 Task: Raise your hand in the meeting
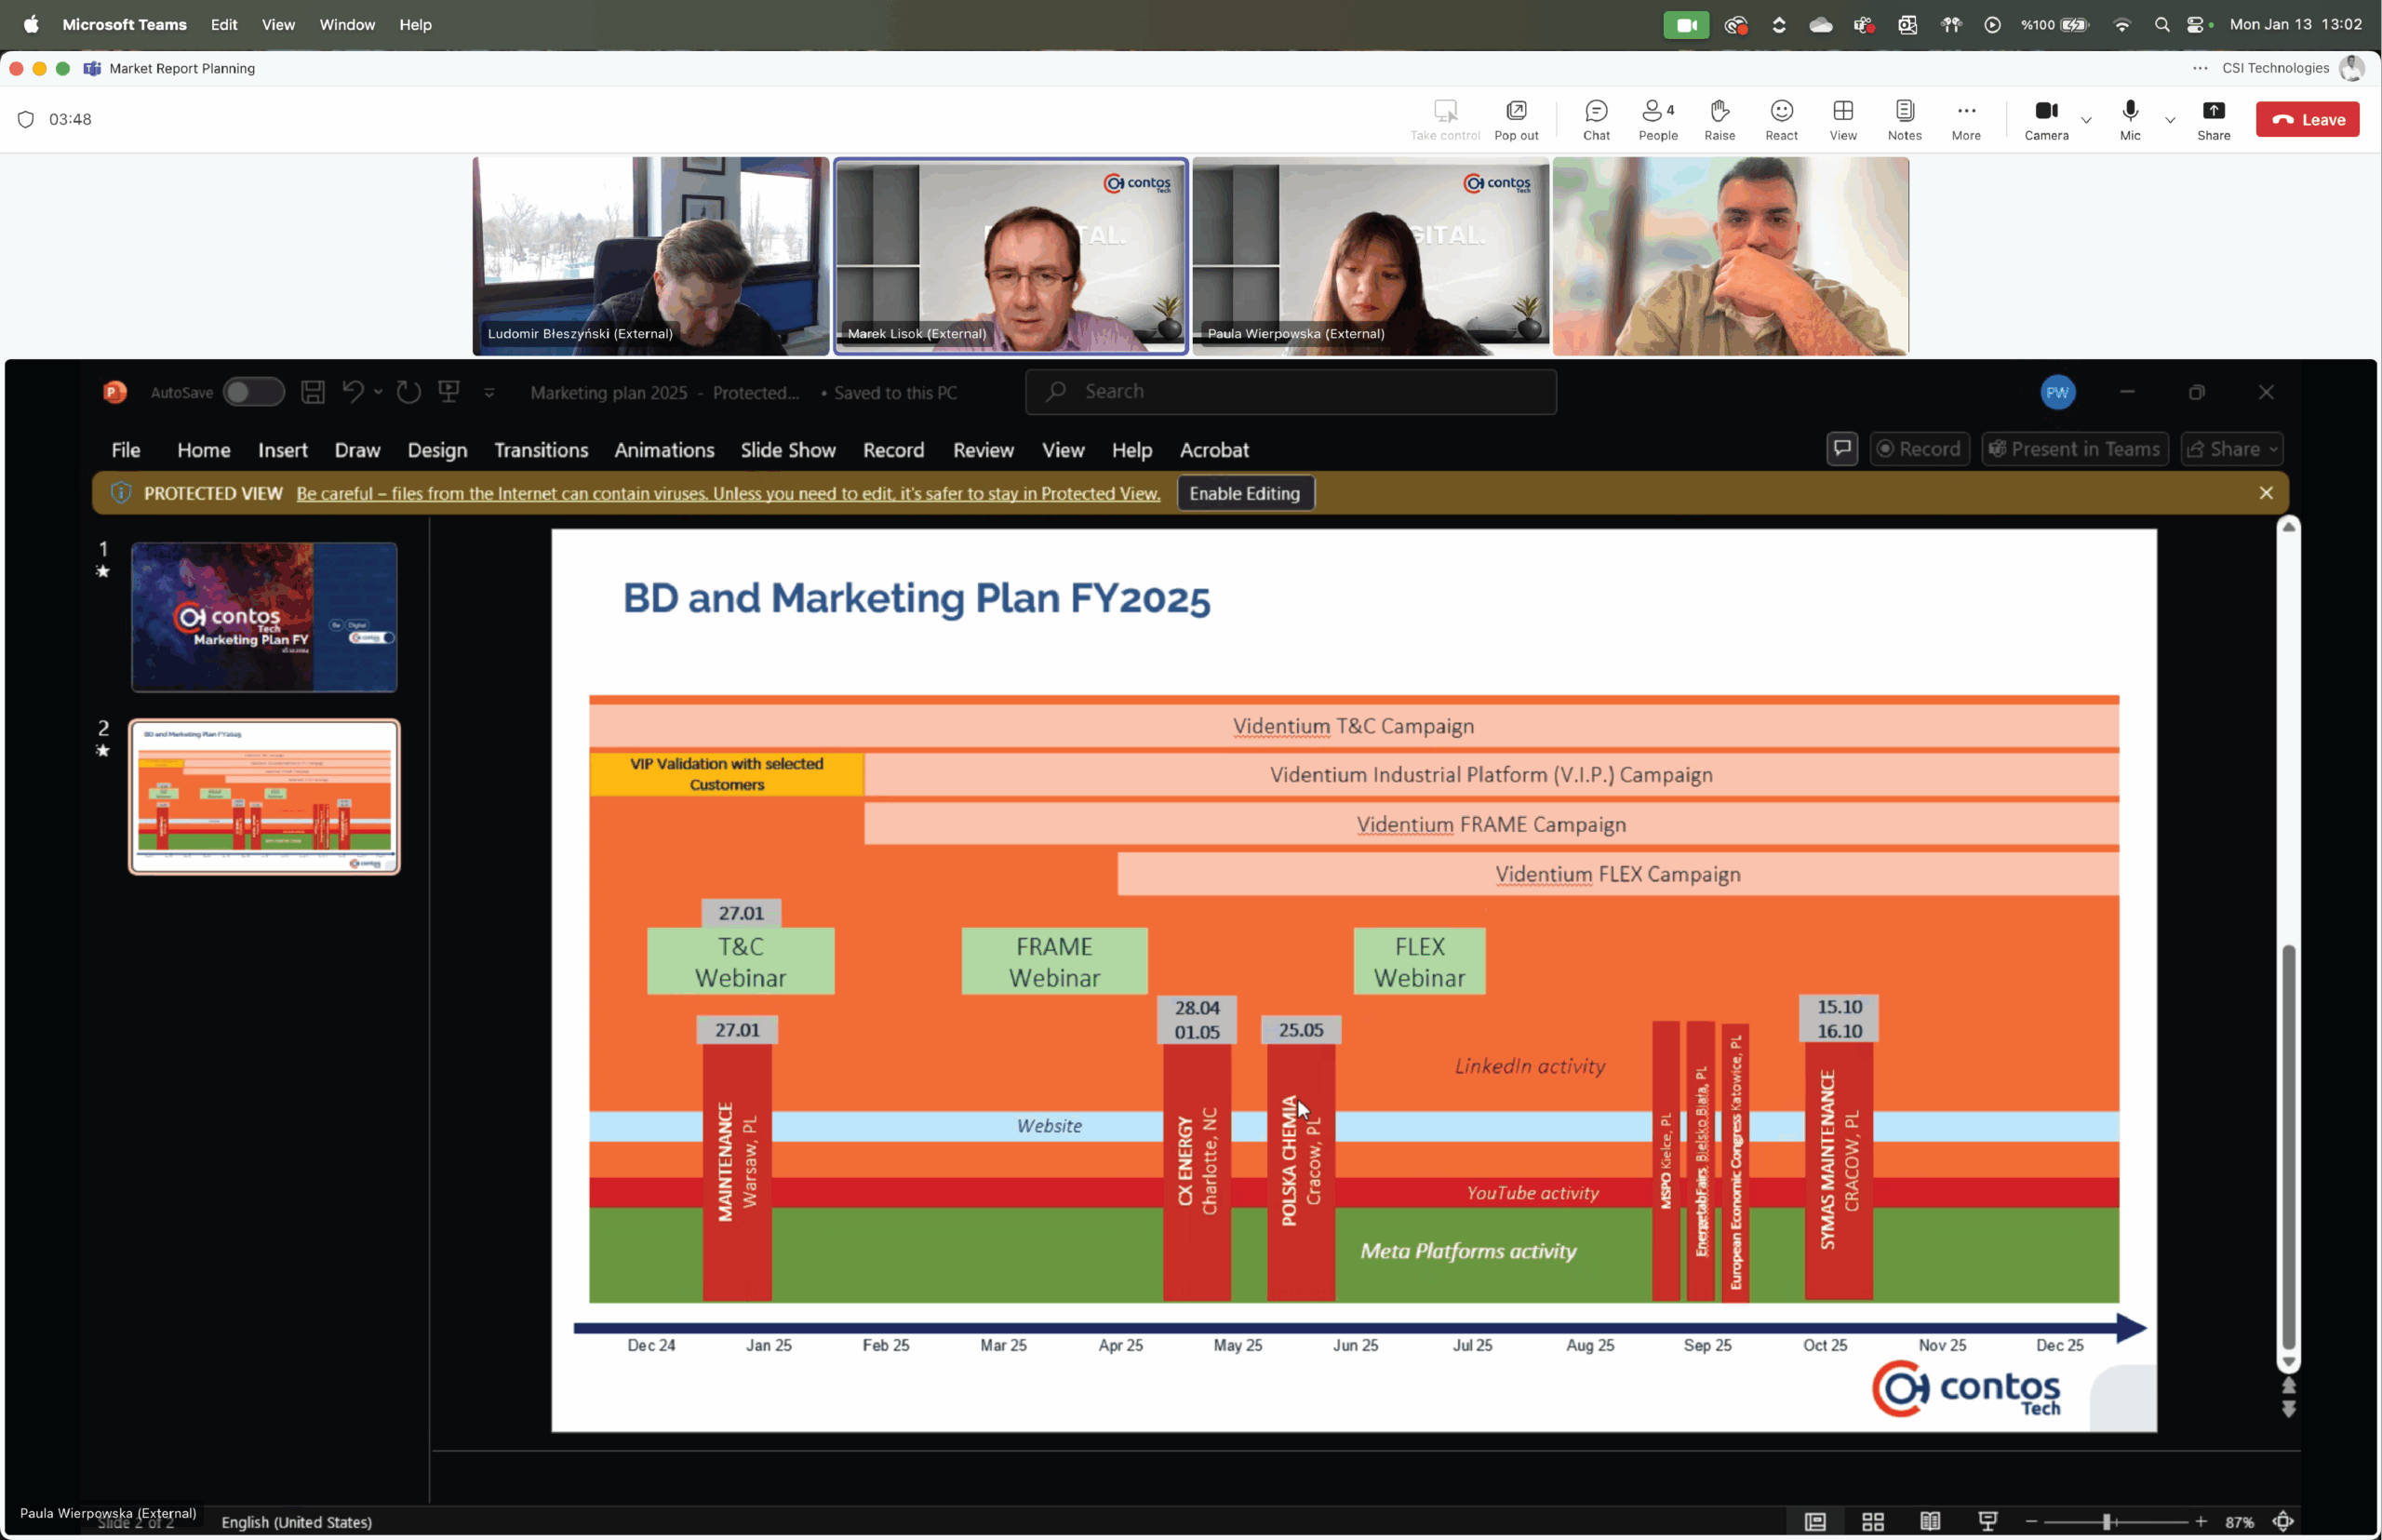(x=1719, y=119)
